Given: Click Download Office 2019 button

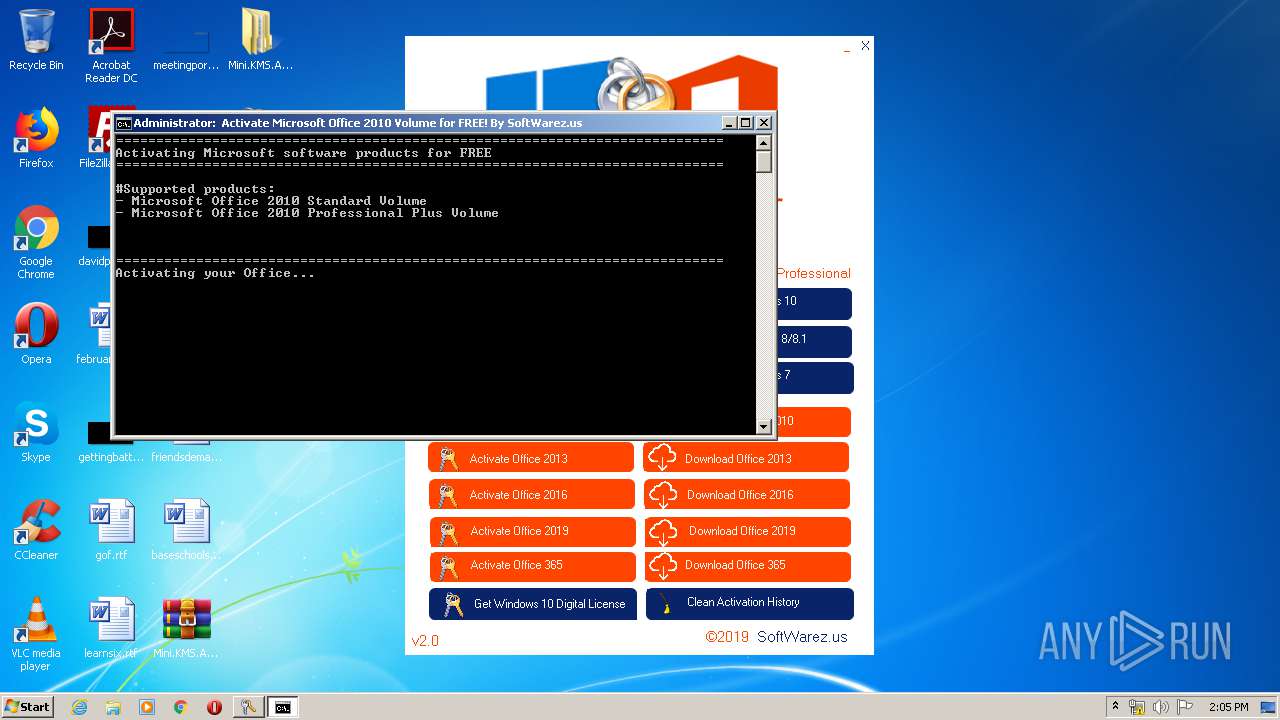Looking at the screenshot, I should coord(748,531).
